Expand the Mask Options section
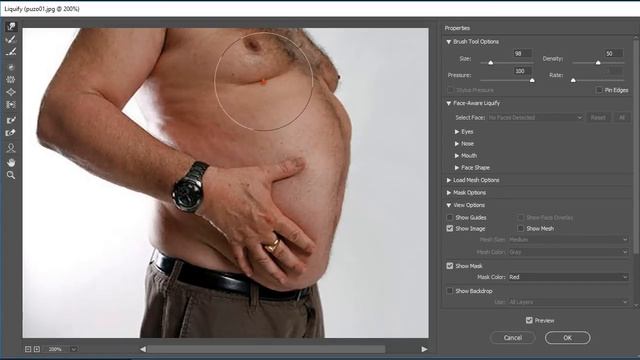The height and width of the screenshot is (360, 640). (449, 193)
